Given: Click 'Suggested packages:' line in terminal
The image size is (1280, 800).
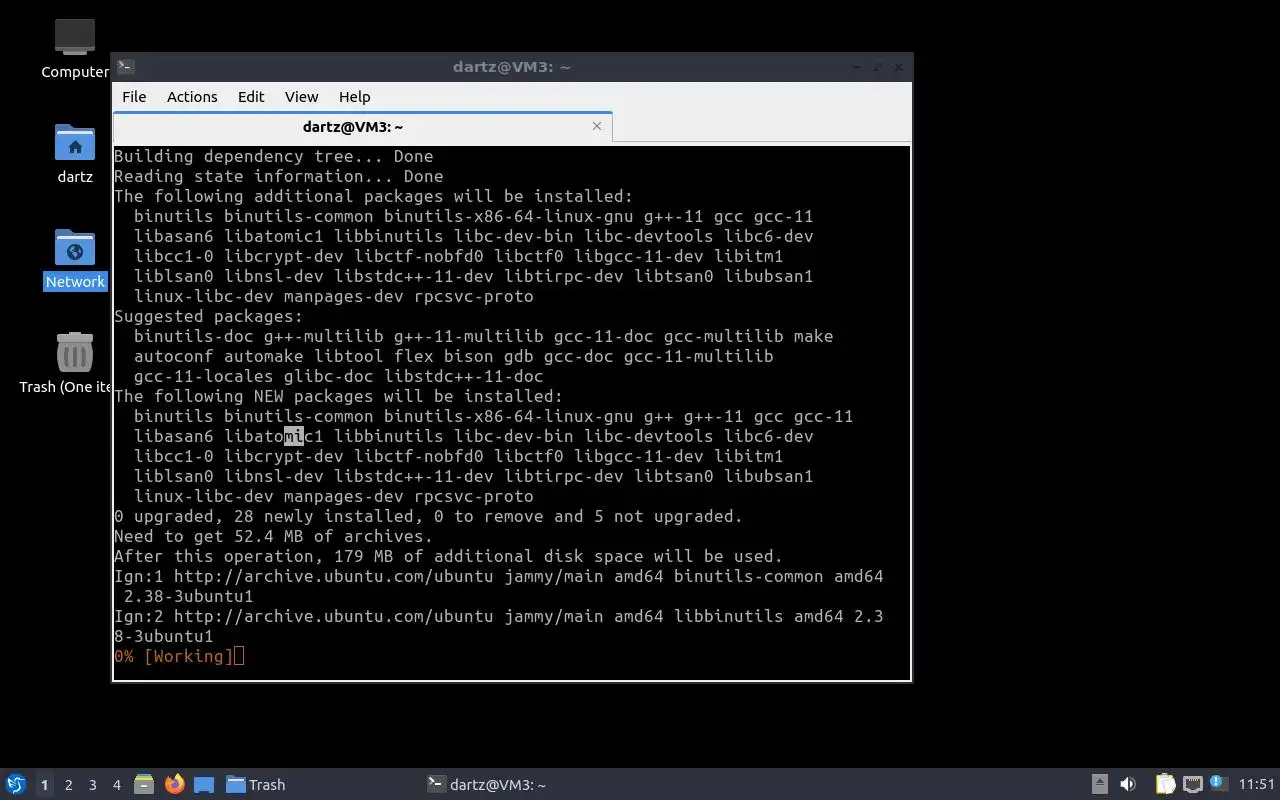Looking at the screenshot, I should point(208,316).
